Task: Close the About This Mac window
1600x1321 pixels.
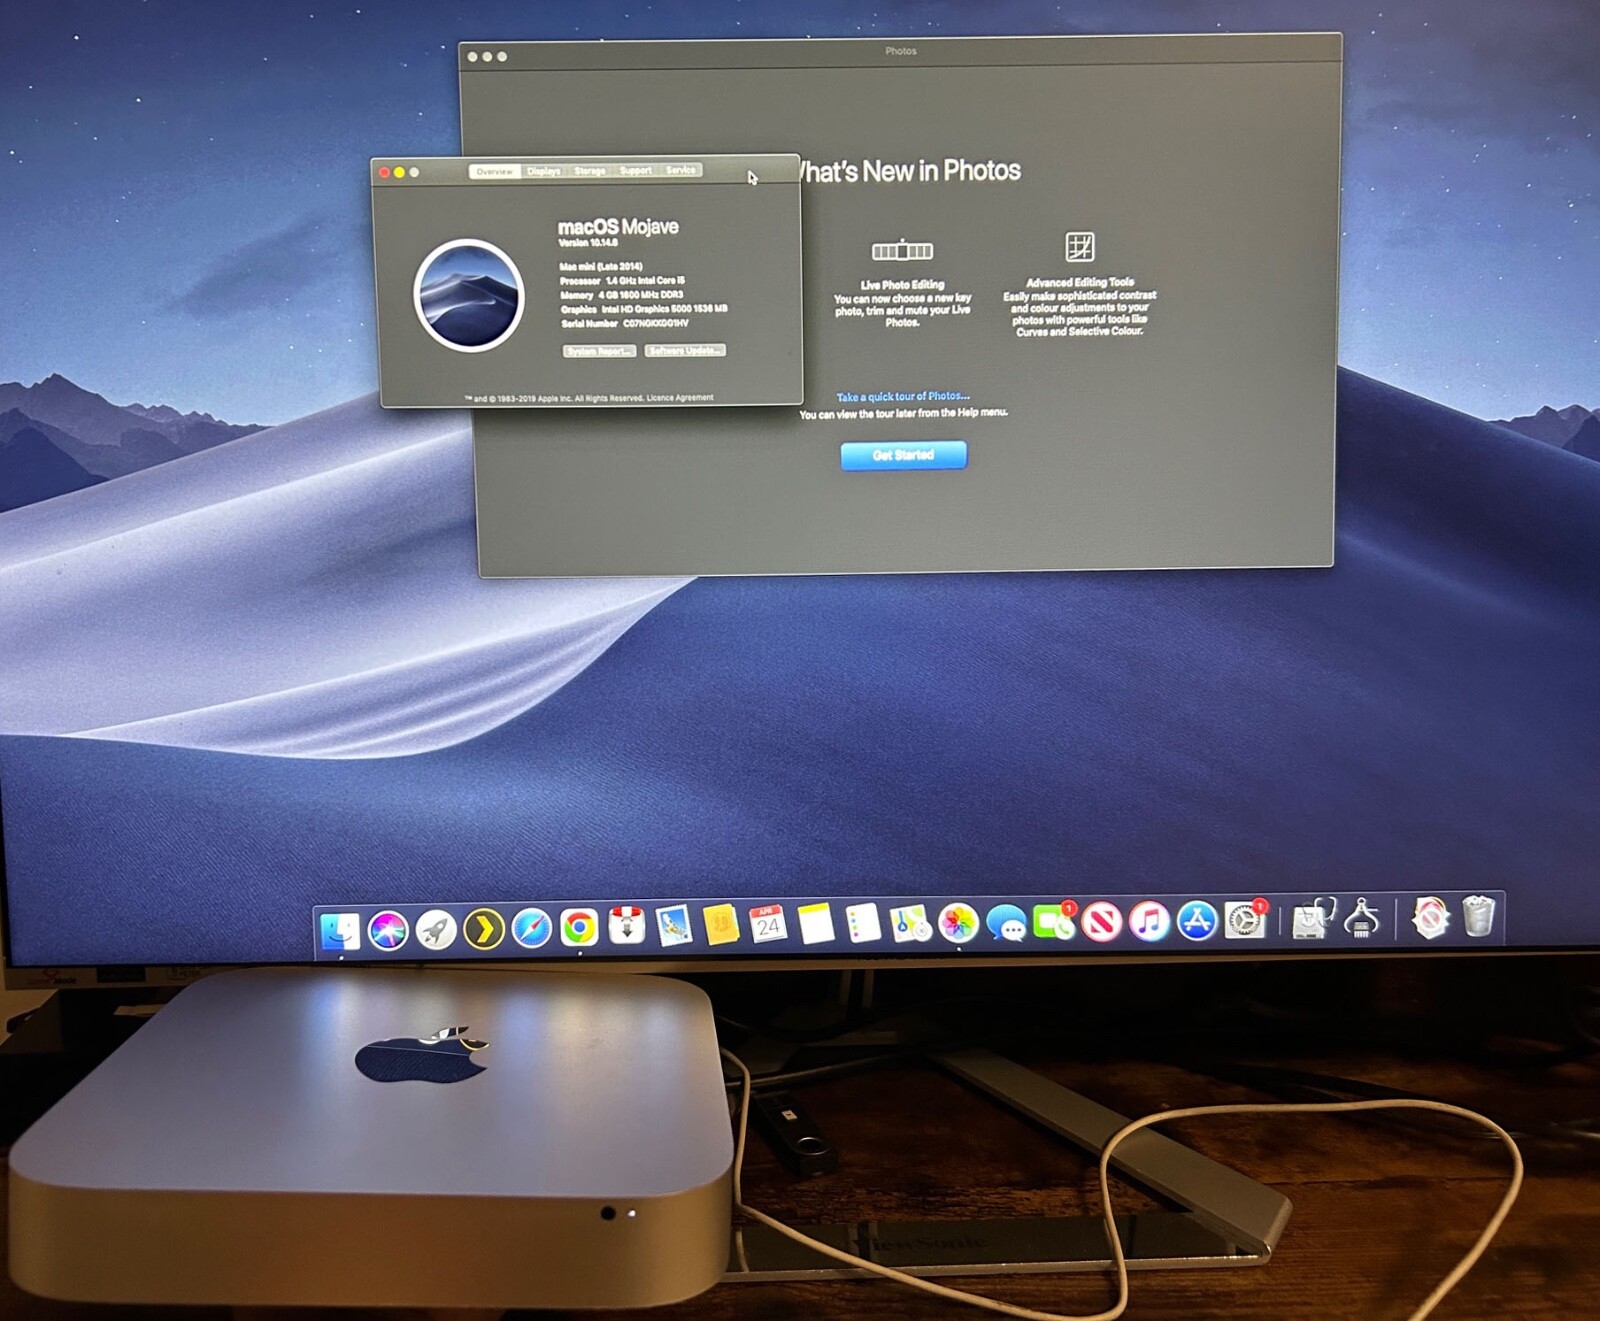Action: (x=384, y=172)
